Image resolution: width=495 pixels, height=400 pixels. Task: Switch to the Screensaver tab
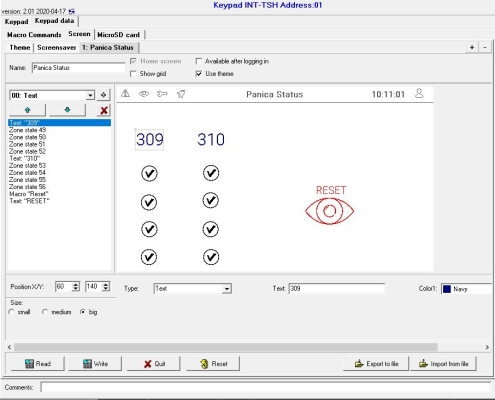point(57,48)
